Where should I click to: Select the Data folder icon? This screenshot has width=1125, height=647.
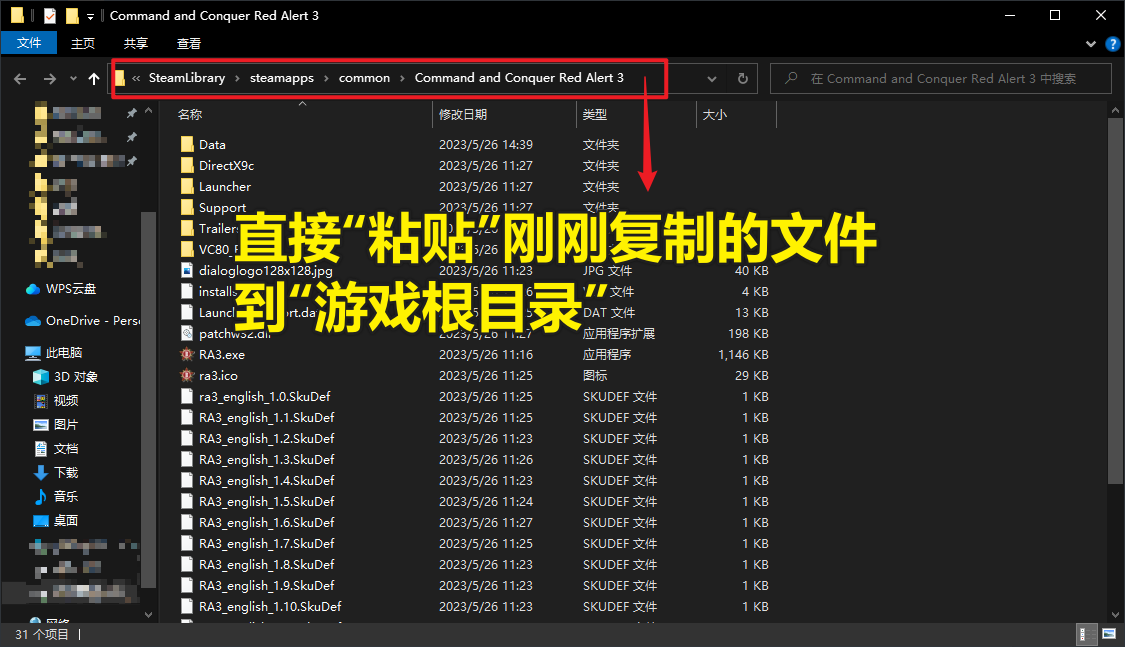coord(187,144)
